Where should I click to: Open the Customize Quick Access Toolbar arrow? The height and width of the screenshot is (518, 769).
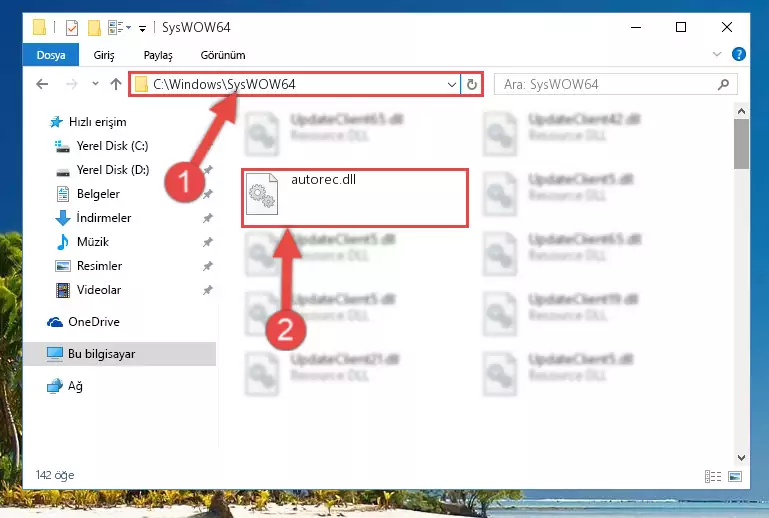tap(142, 28)
